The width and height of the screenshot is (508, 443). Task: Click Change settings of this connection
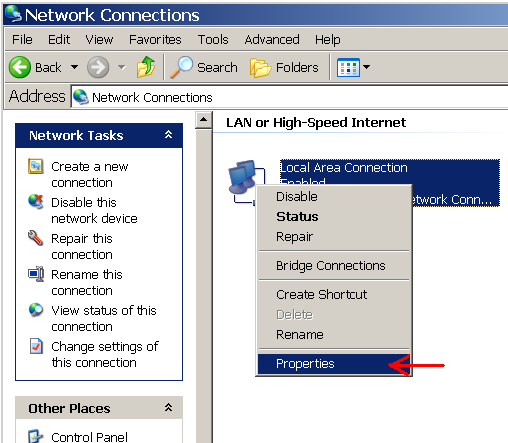click(x=105, y=354)
